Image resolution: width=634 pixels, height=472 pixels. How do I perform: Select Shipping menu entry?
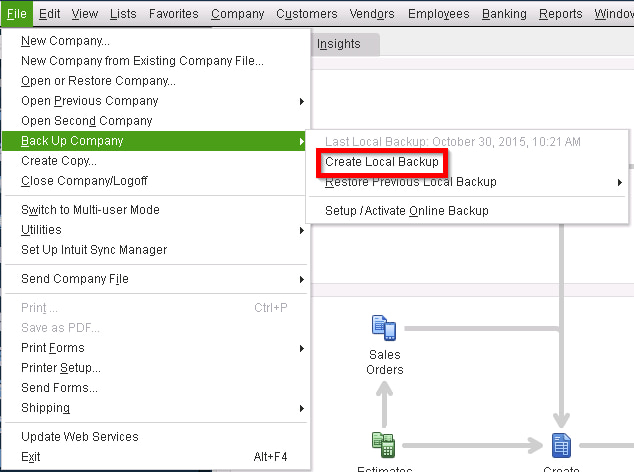click(x=156, y=408)
